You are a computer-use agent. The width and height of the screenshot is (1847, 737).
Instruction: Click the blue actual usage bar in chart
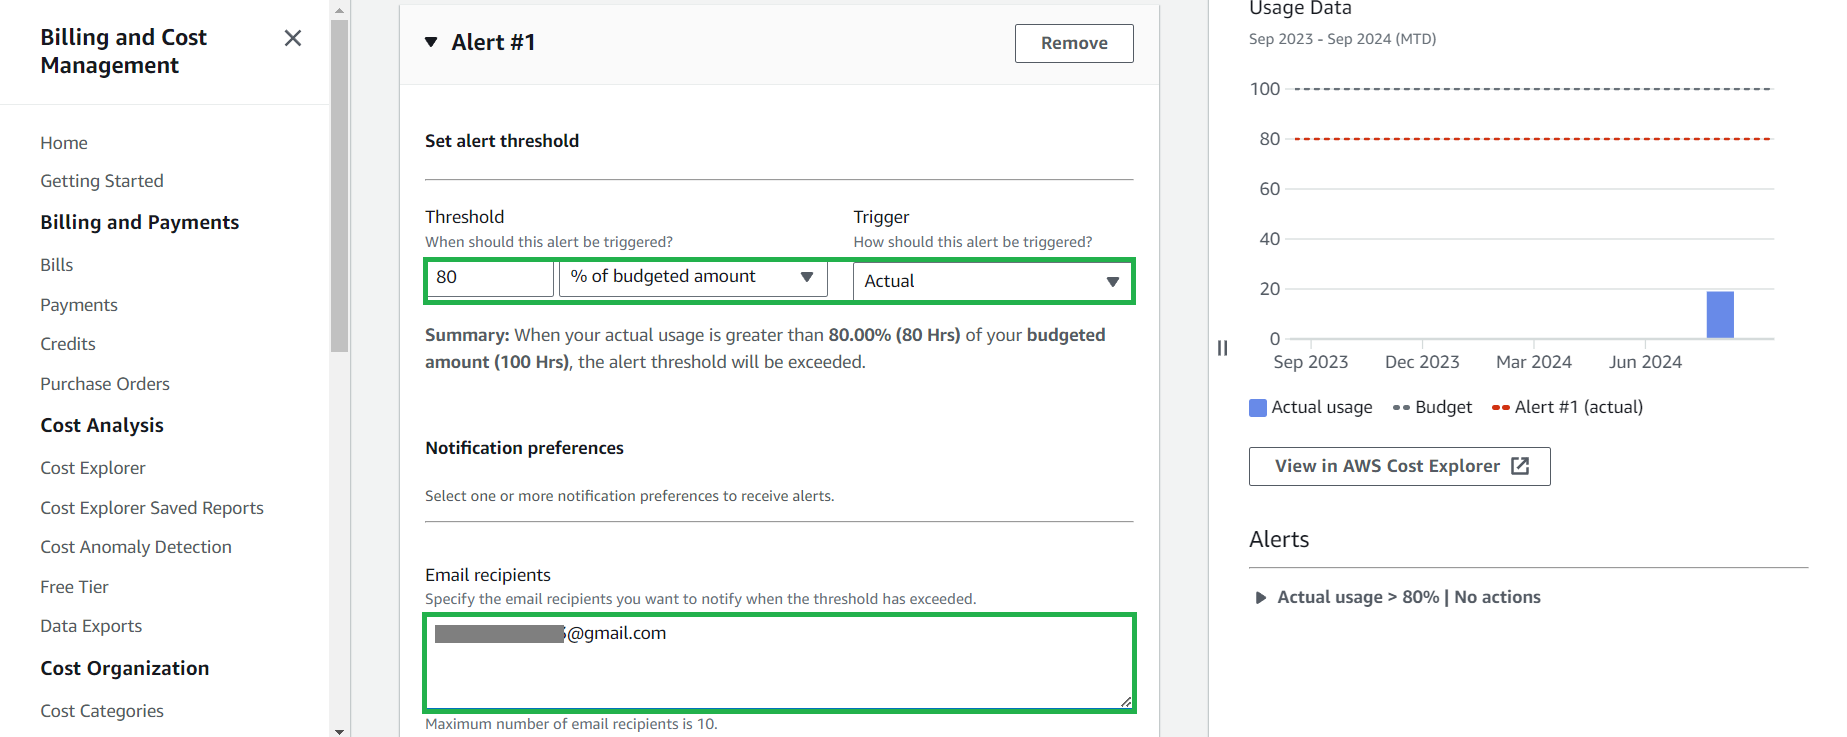[x=1720, y=315]
